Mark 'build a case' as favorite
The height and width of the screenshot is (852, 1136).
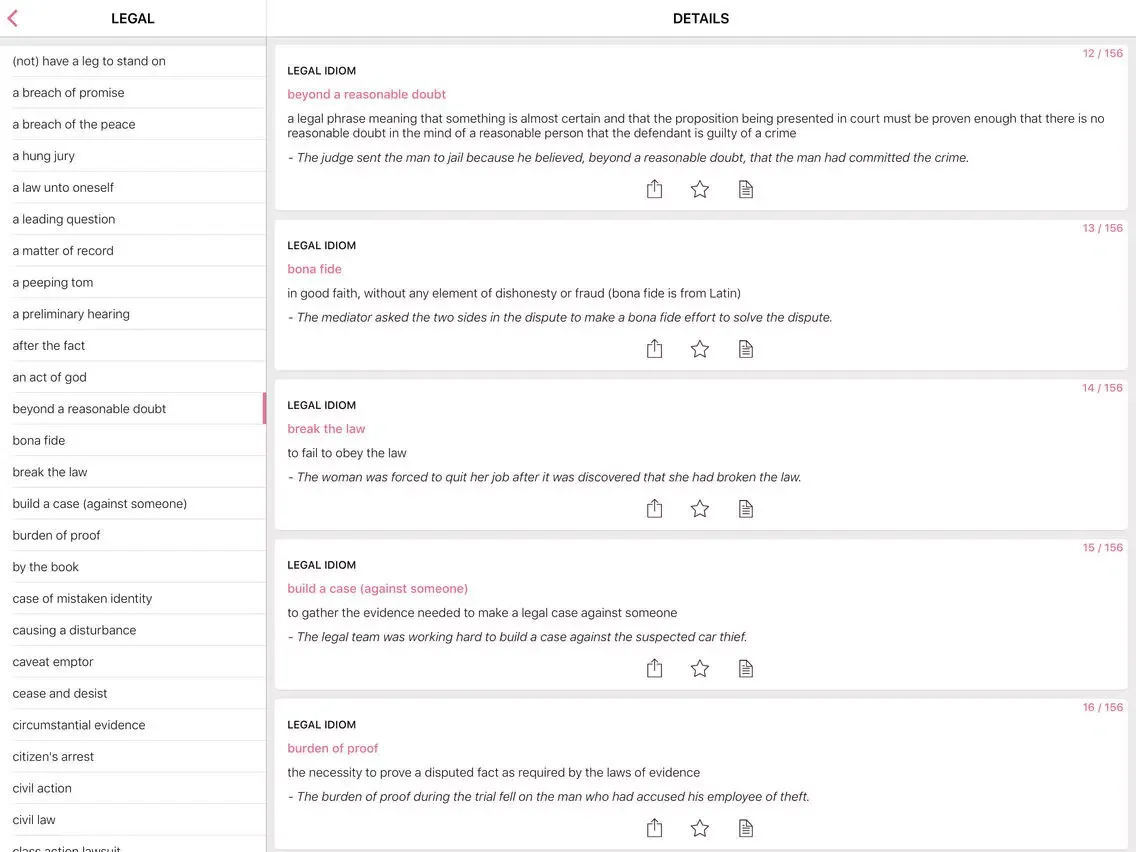(700, 668)
